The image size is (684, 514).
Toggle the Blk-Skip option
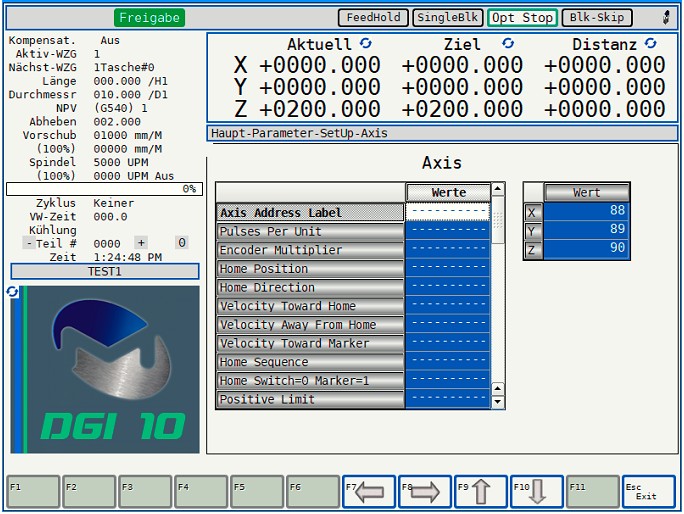597,17
